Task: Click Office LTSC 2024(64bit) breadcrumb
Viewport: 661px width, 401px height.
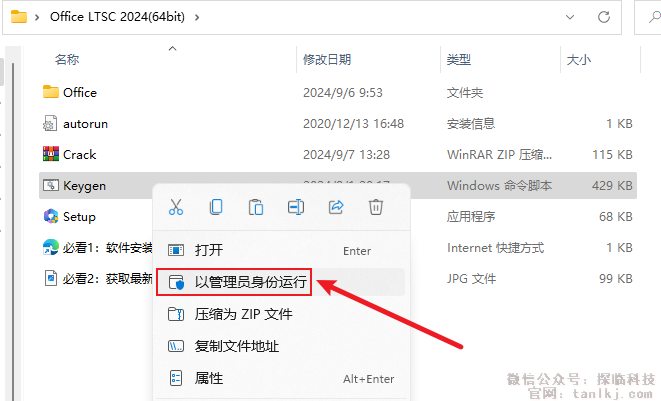Action: point(117,17)
